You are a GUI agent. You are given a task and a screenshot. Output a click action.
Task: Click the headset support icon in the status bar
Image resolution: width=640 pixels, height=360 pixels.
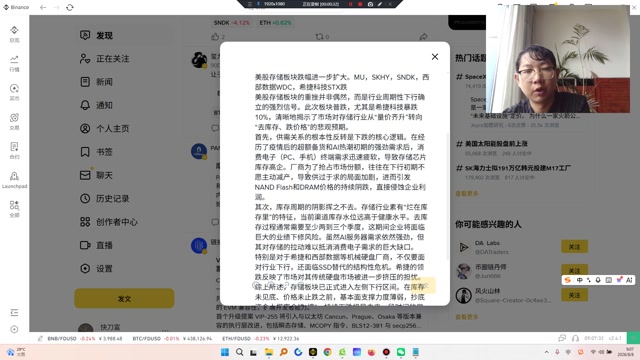(575, 338)
